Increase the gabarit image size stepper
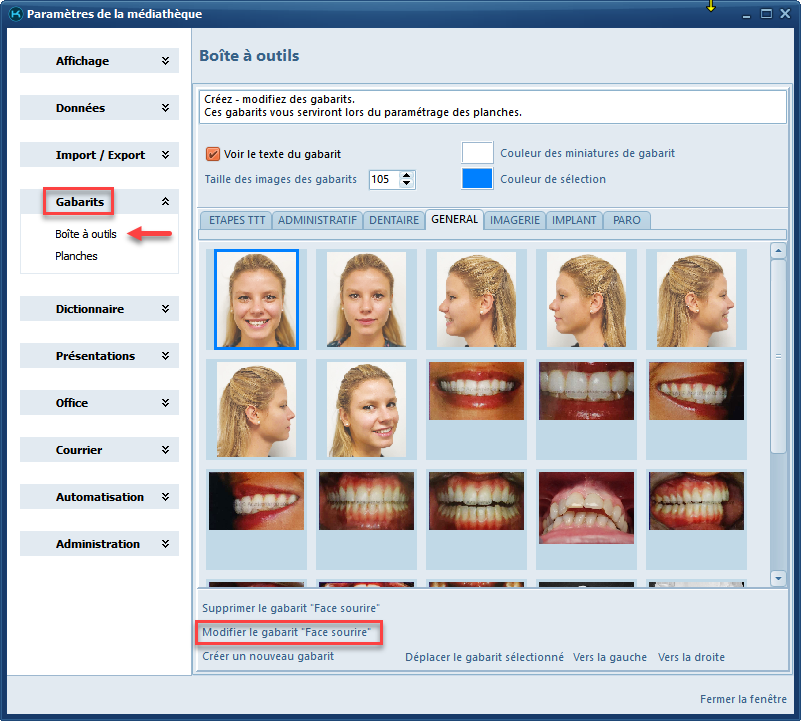The width and height of the screenshot is (801, 721). 406,175
